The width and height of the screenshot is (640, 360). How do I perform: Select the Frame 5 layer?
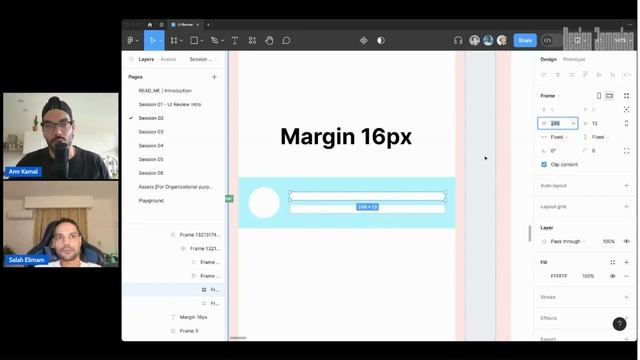click(189, 331)
